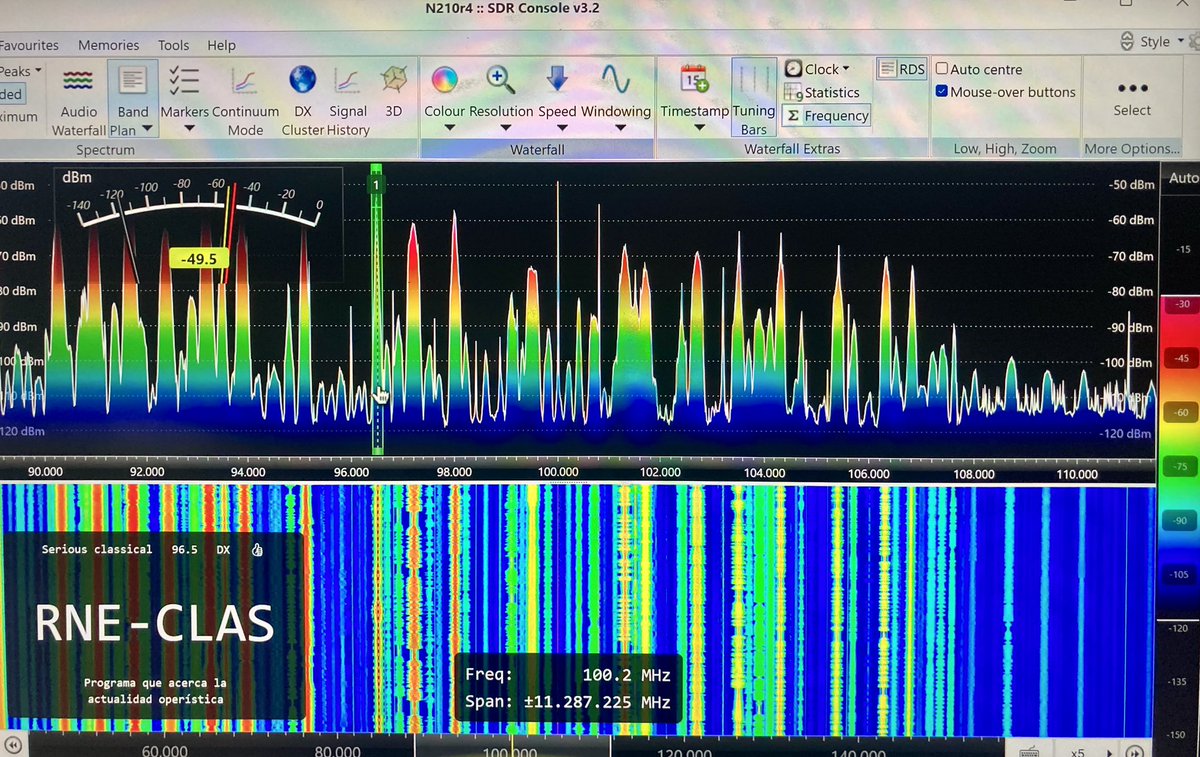Open the Favourites menu
Viewport: 1200px width, 757px height.
29,45
